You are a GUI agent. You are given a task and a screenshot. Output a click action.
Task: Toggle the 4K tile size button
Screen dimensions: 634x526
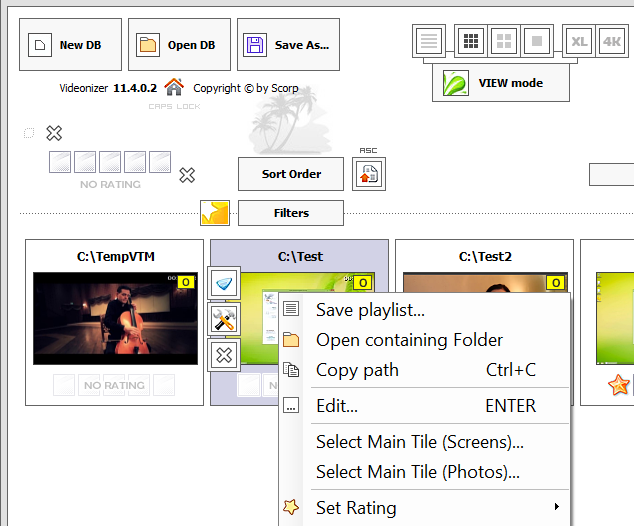coord(612,41)
